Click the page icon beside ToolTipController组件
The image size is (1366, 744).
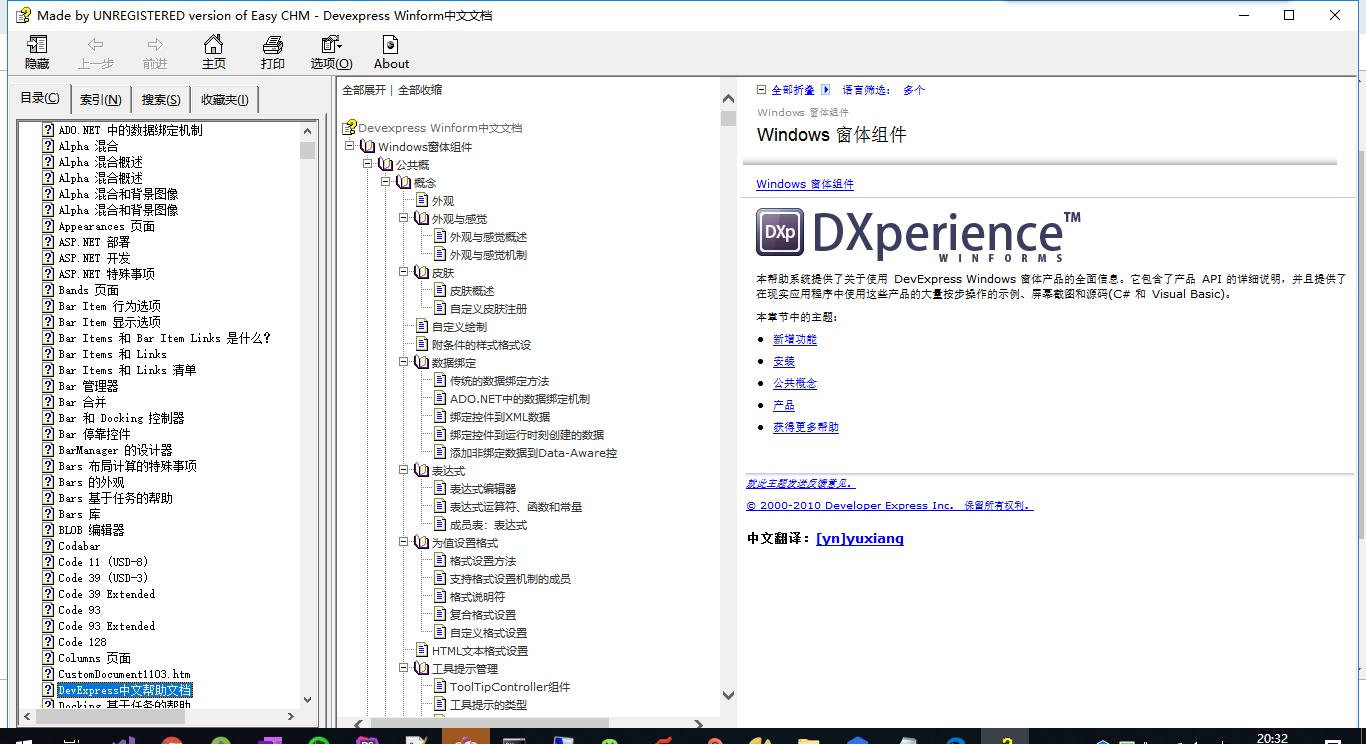tap(440, 687)
